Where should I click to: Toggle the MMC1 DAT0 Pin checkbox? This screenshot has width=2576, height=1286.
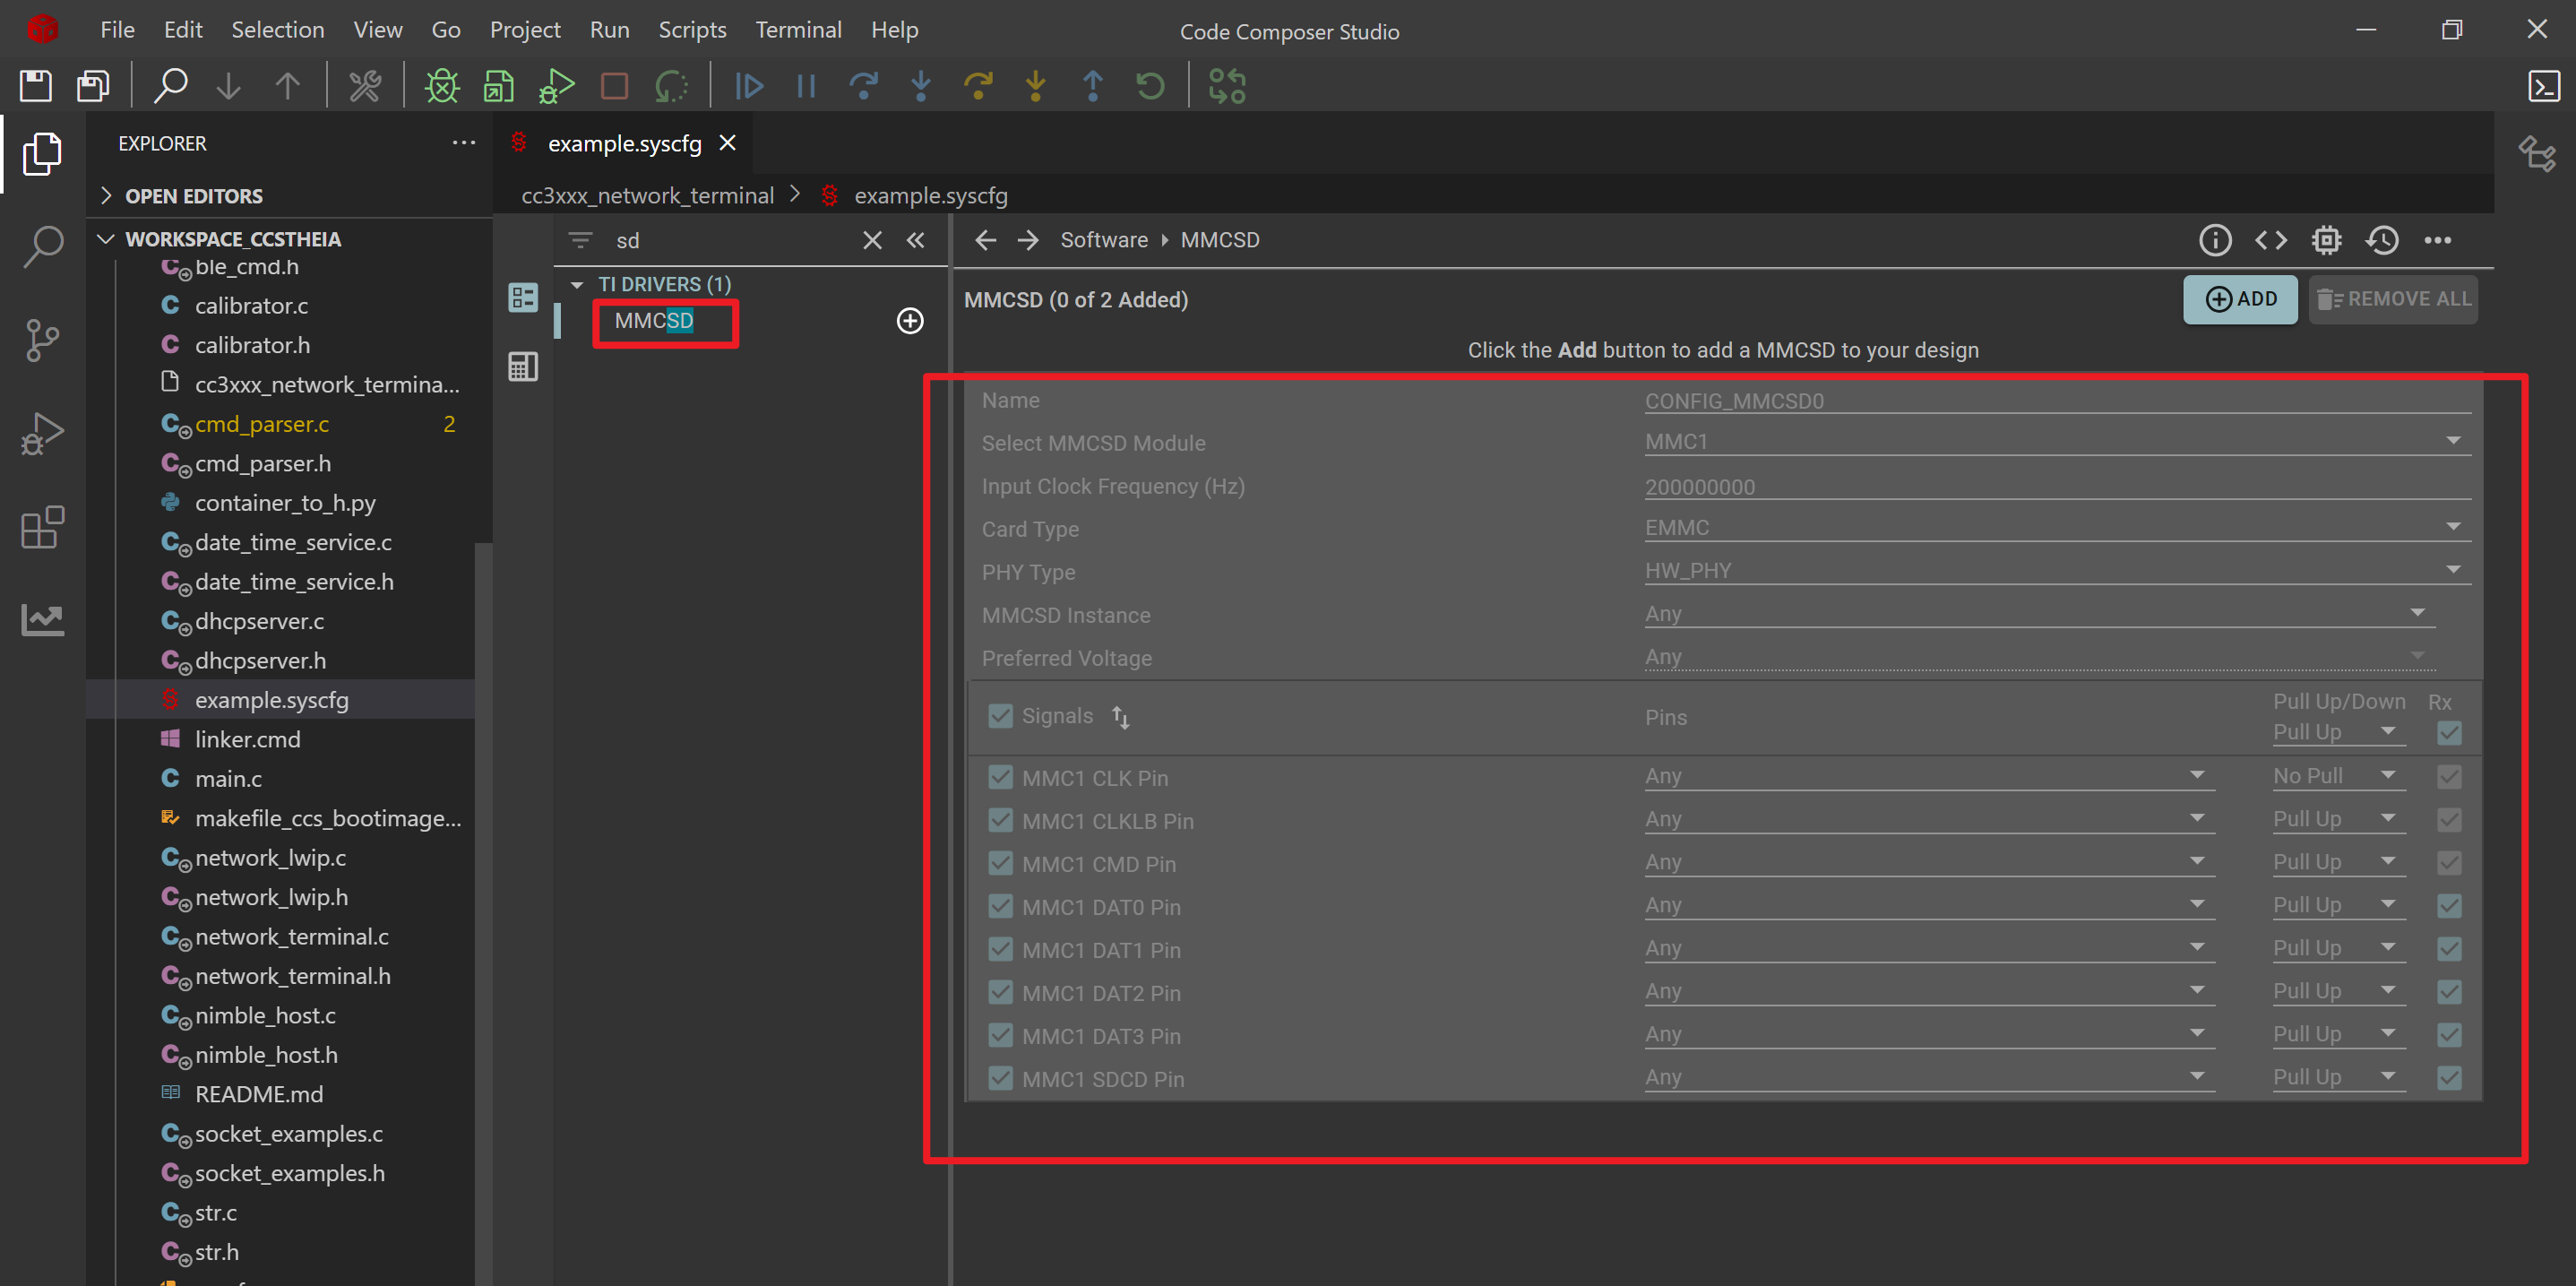click(1000, 906)
